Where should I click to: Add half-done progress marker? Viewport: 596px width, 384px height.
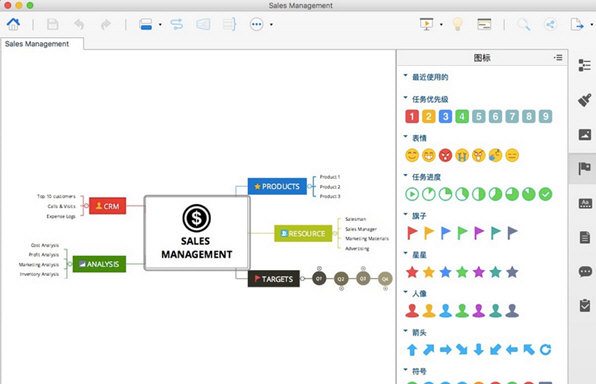pyautogui.click(x=479, y=194)
